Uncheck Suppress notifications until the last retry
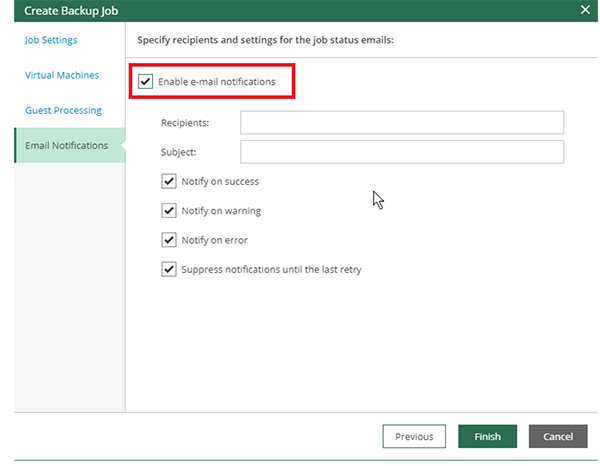Image resolution: width=600 pixels, height=466 pixels. coord(169,269)
